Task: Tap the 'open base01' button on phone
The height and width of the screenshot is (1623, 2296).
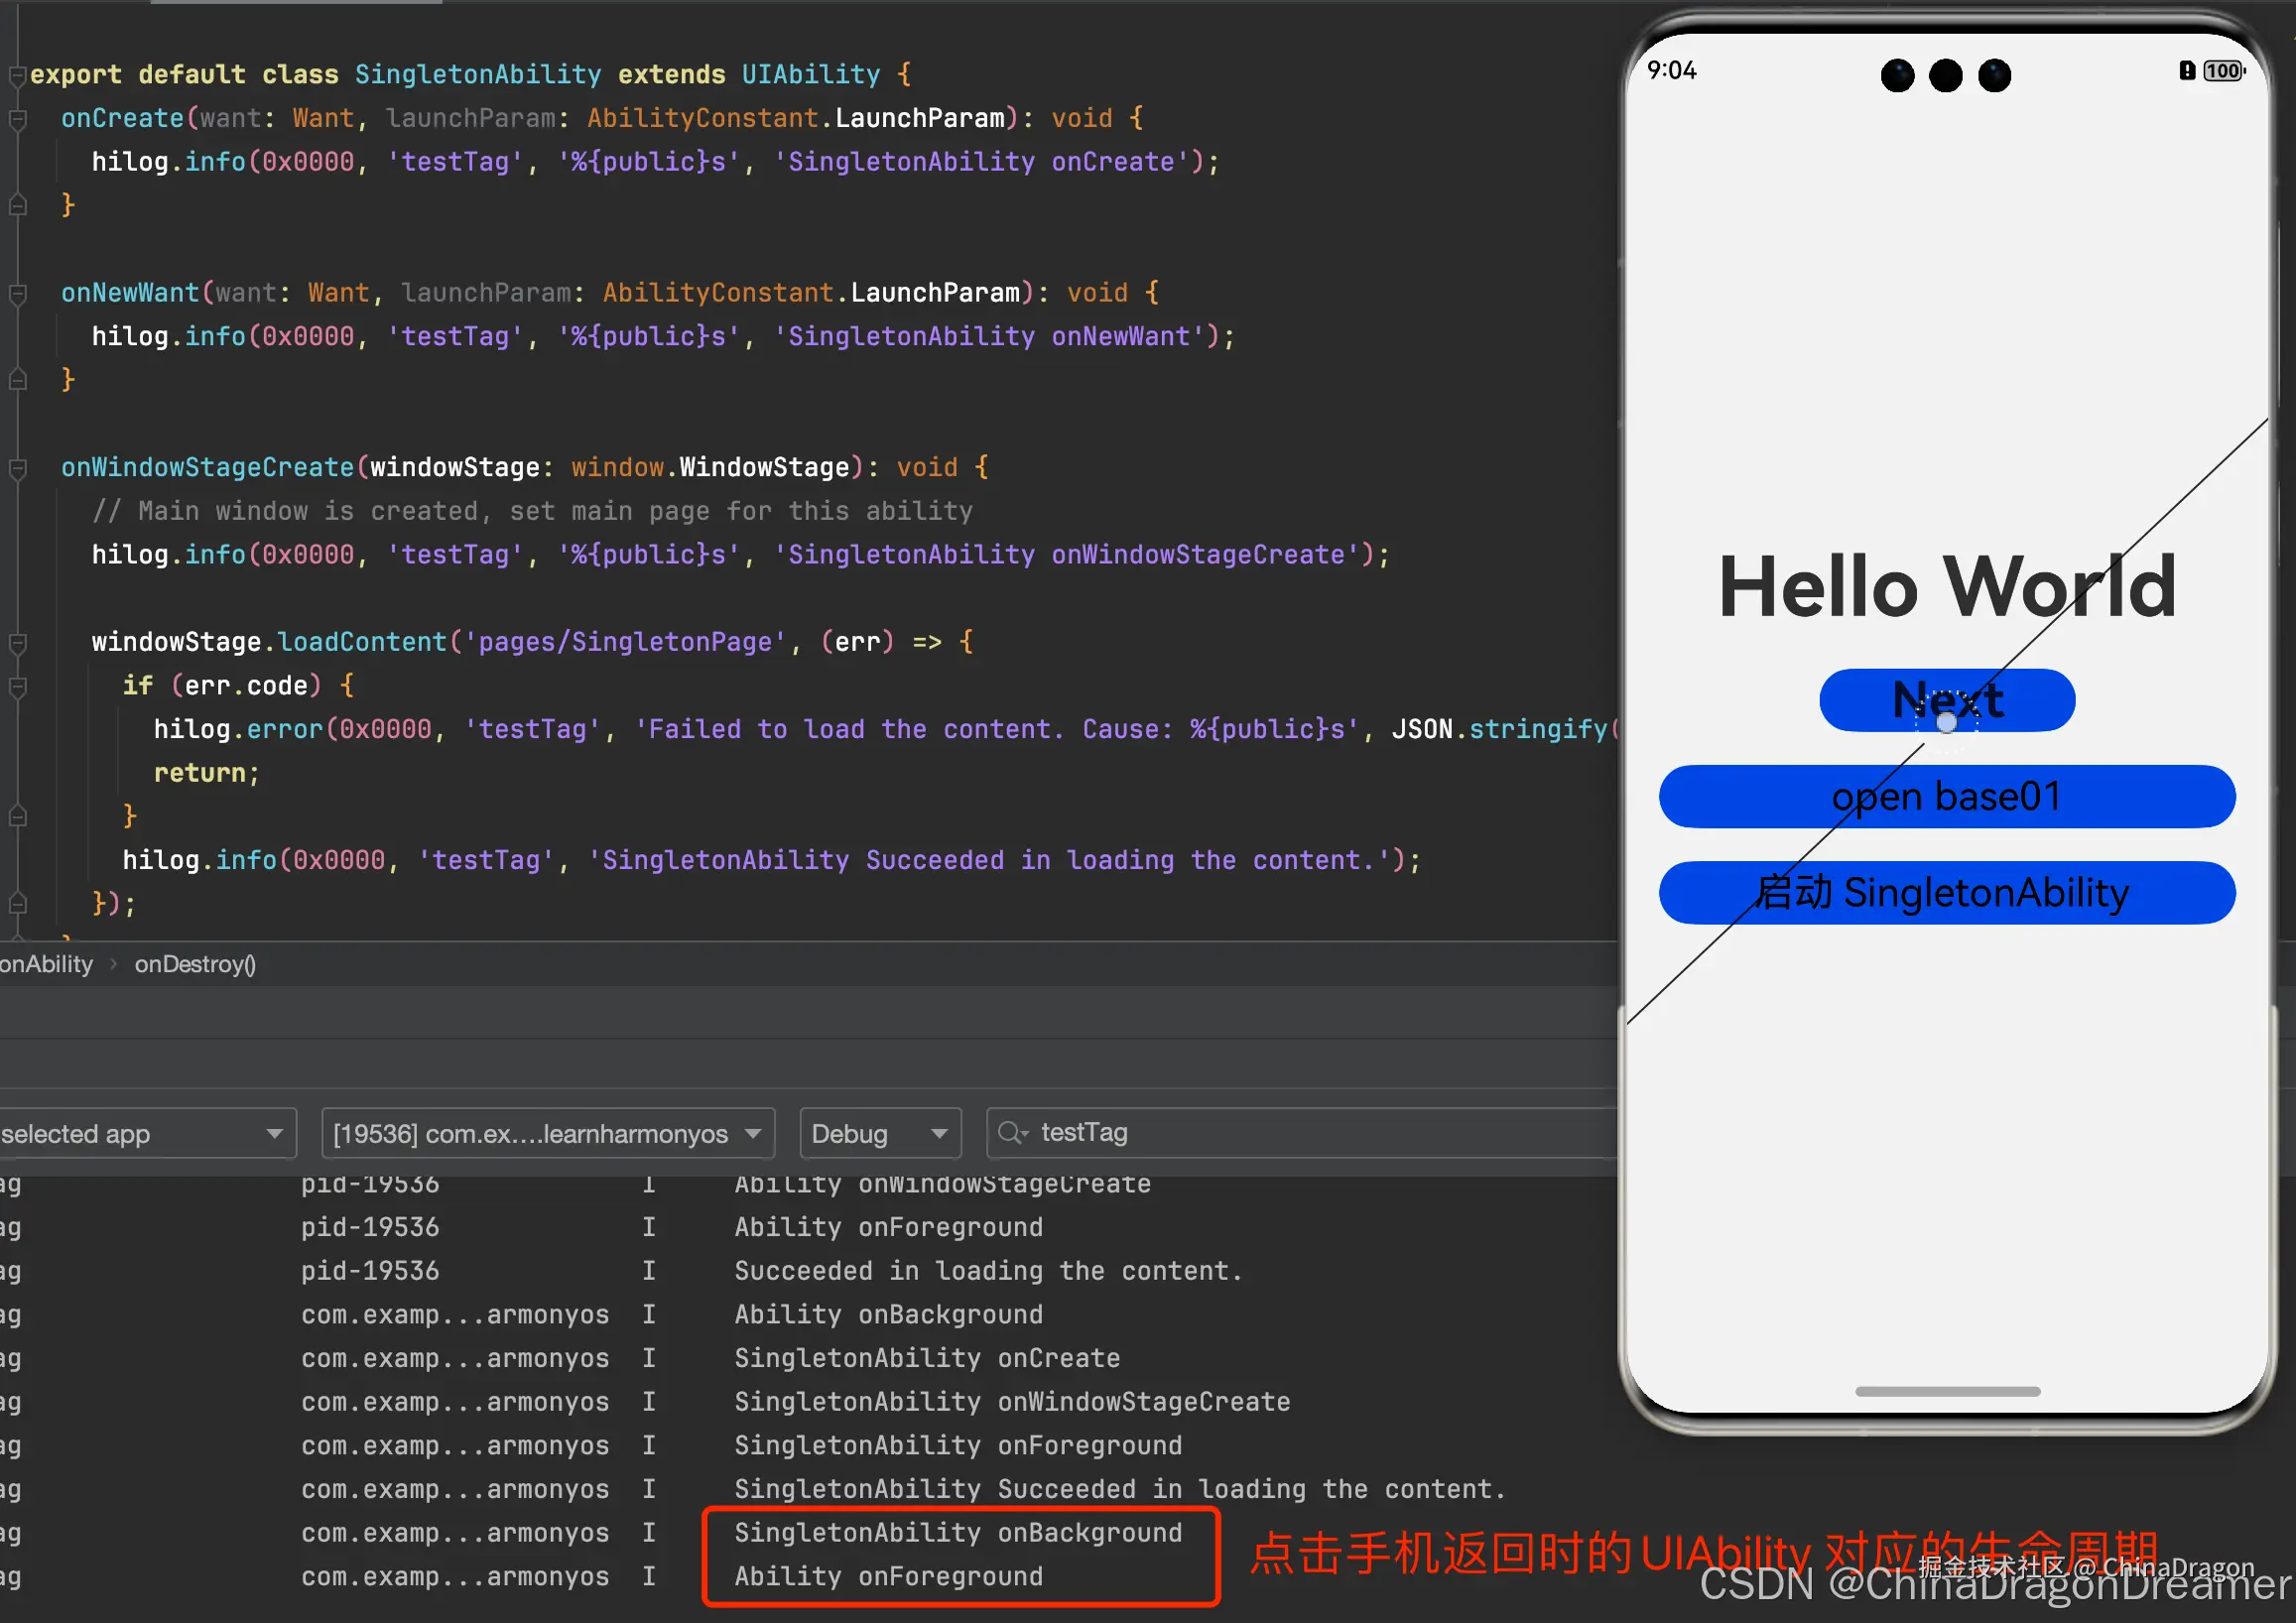Action: [x=1946, y=797]
